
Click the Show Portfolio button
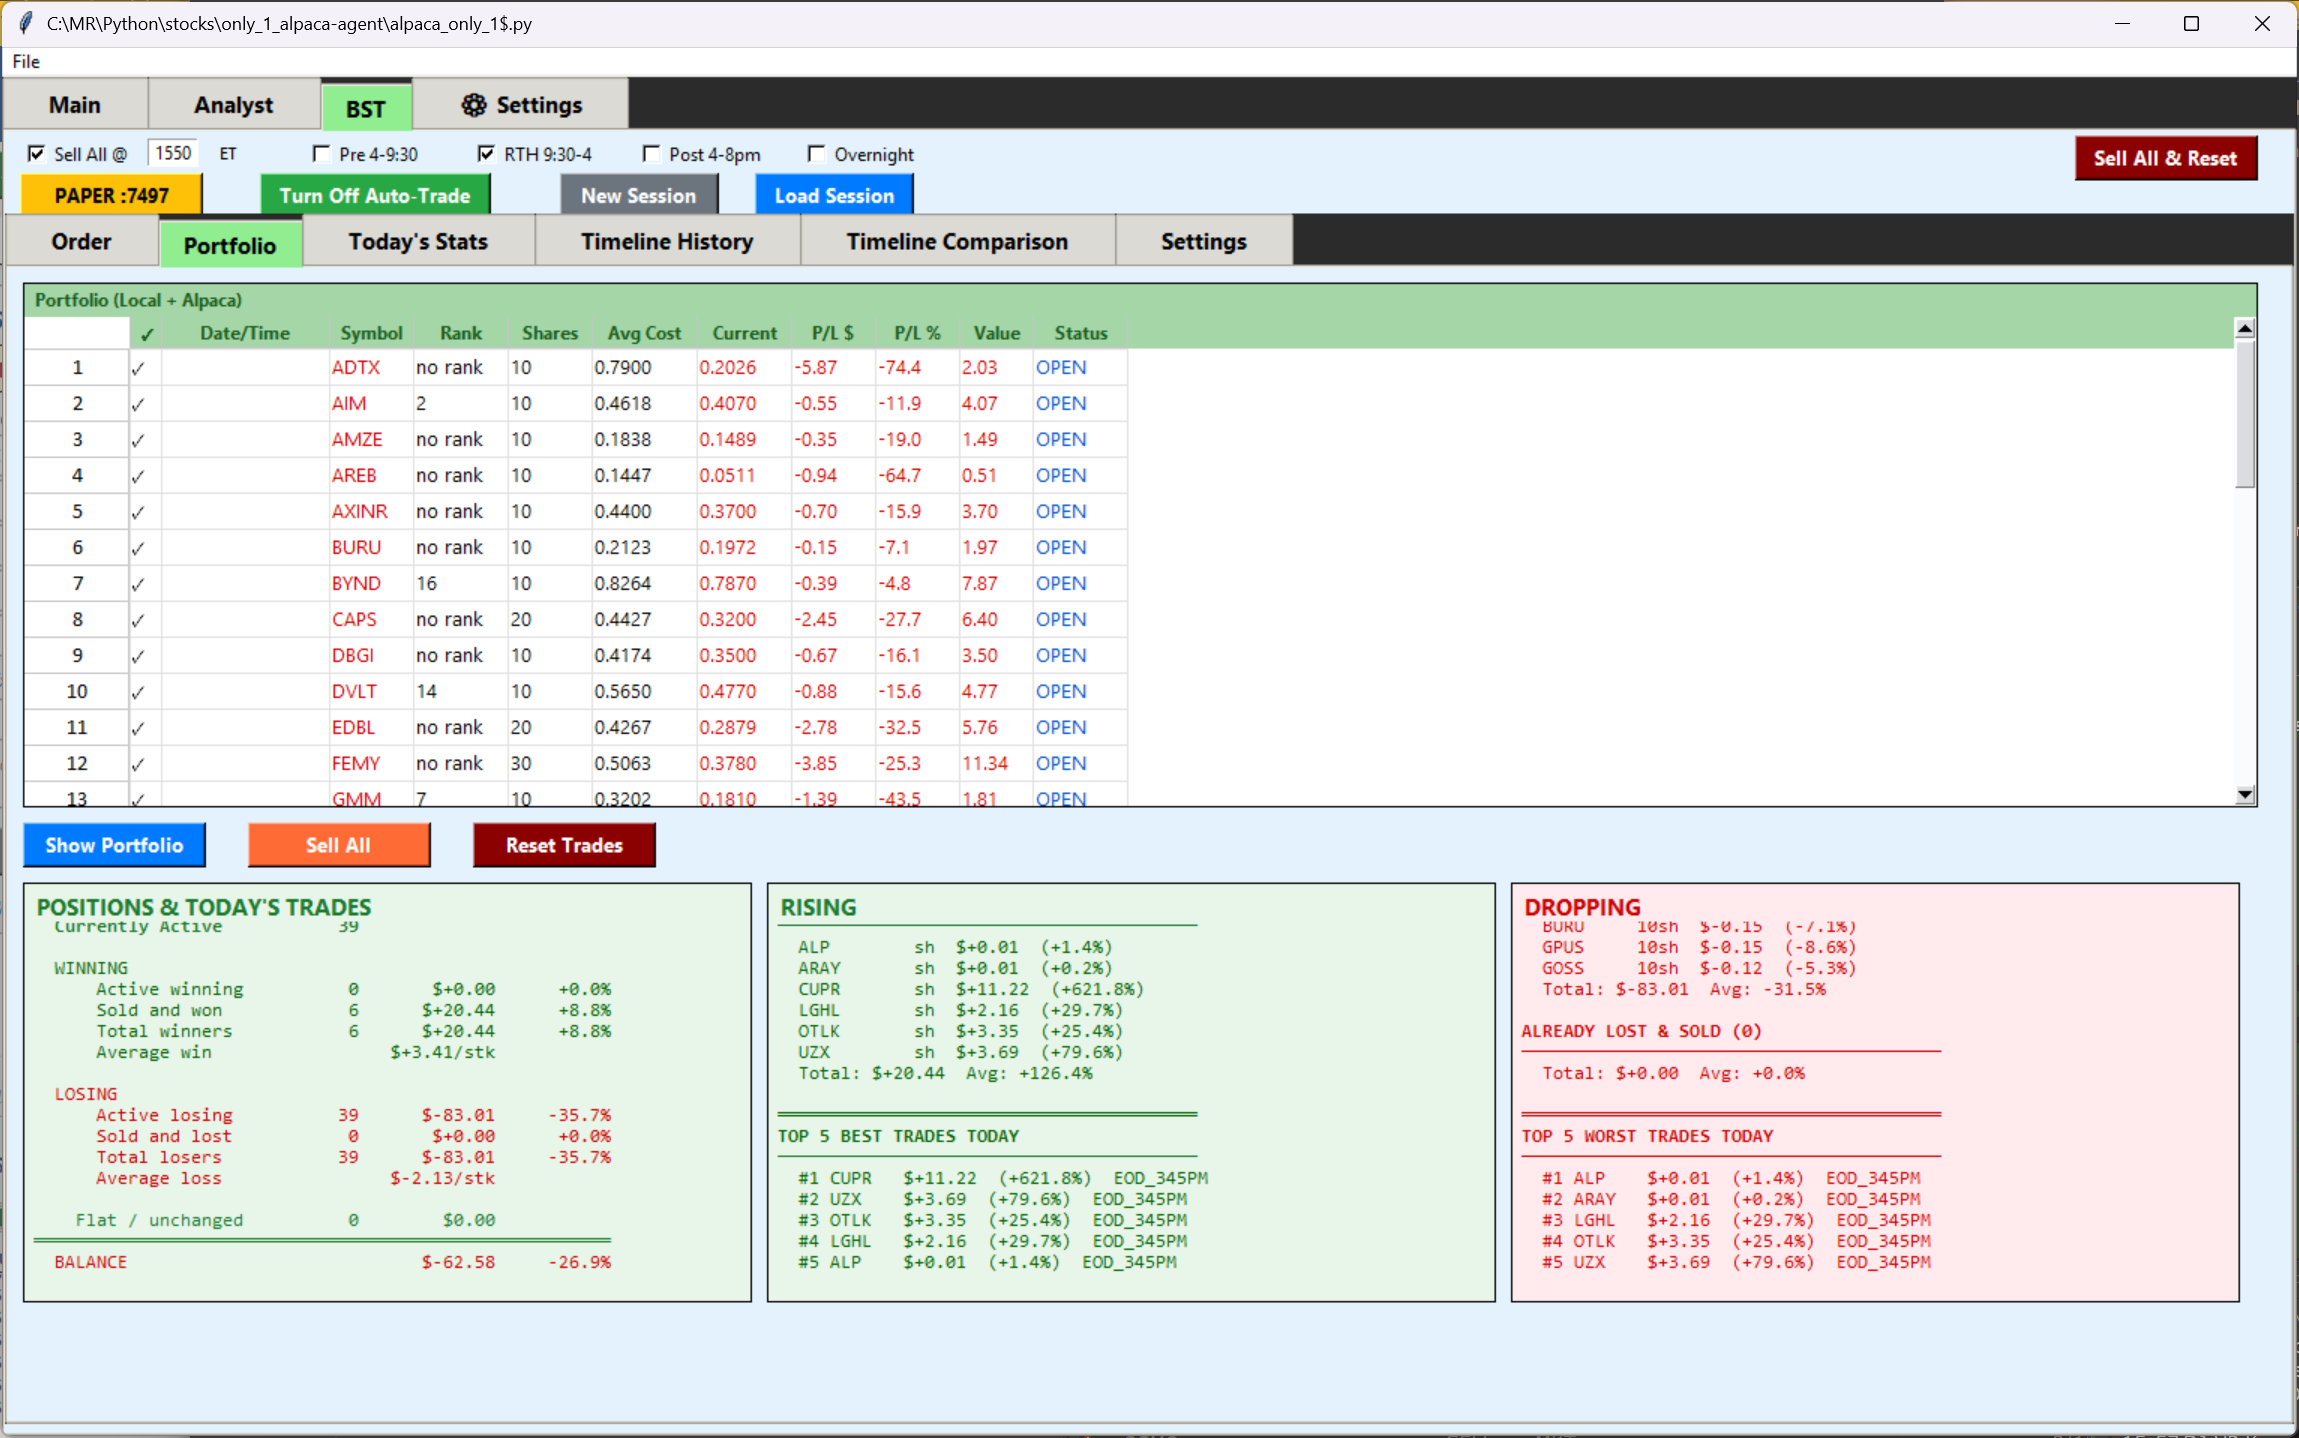(x=114, y=845)
